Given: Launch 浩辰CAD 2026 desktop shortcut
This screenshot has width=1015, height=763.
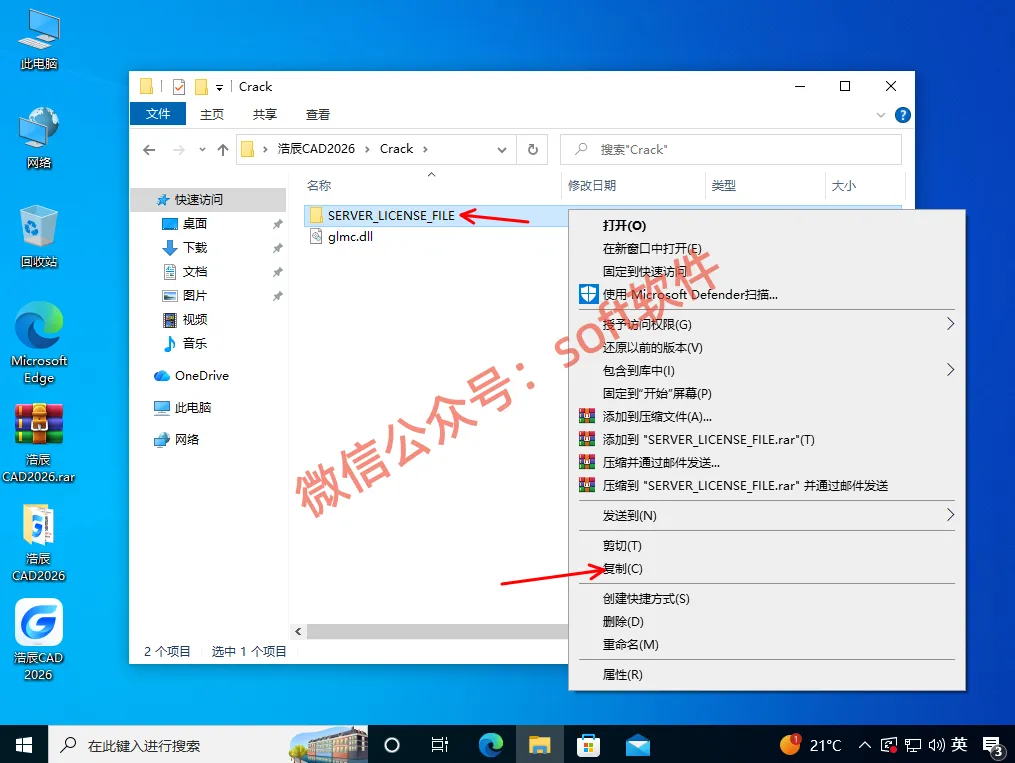Looking at the screenshot, I should (x=39, y=639).
